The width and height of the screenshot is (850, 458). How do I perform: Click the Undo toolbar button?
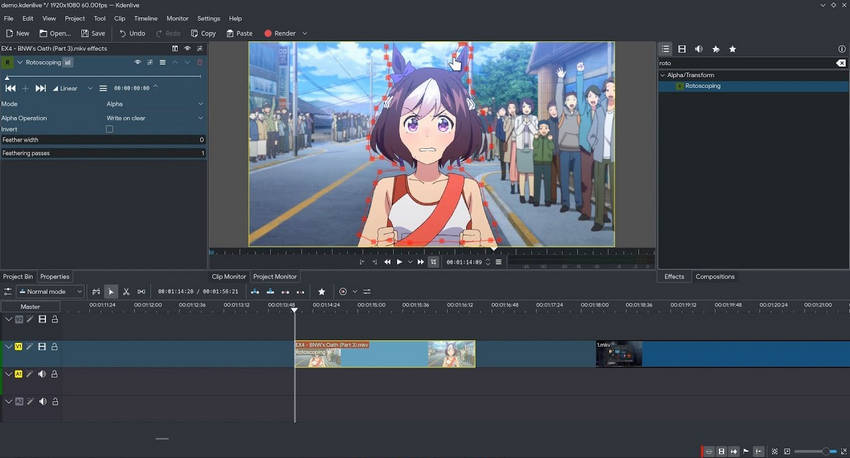[x=132, y=33]
